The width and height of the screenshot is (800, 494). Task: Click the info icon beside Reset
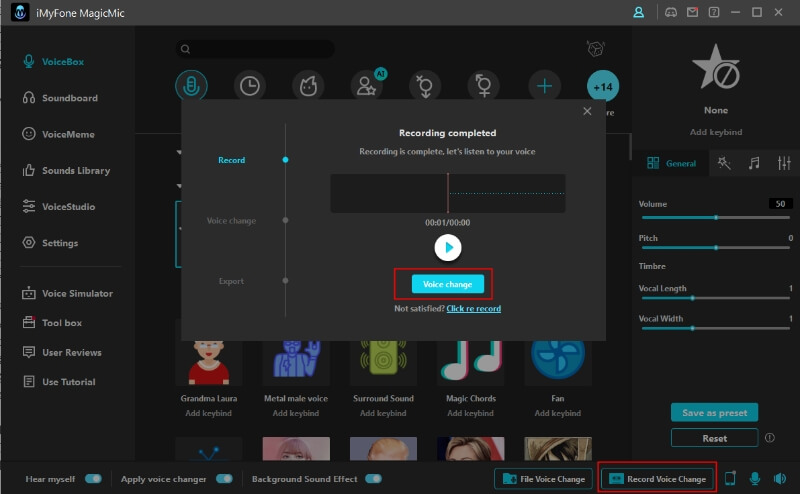pyautogui.click(x=770, y=438)
